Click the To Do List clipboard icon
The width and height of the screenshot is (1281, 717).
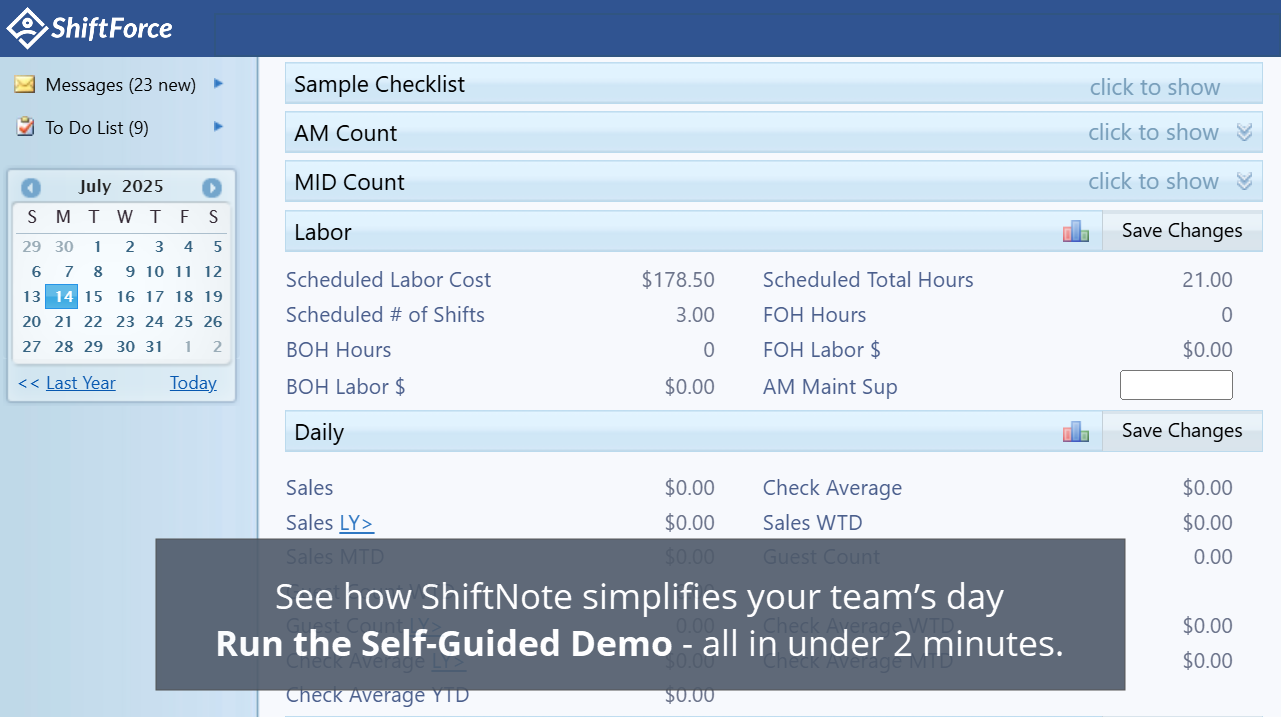(x=24, y=127)
